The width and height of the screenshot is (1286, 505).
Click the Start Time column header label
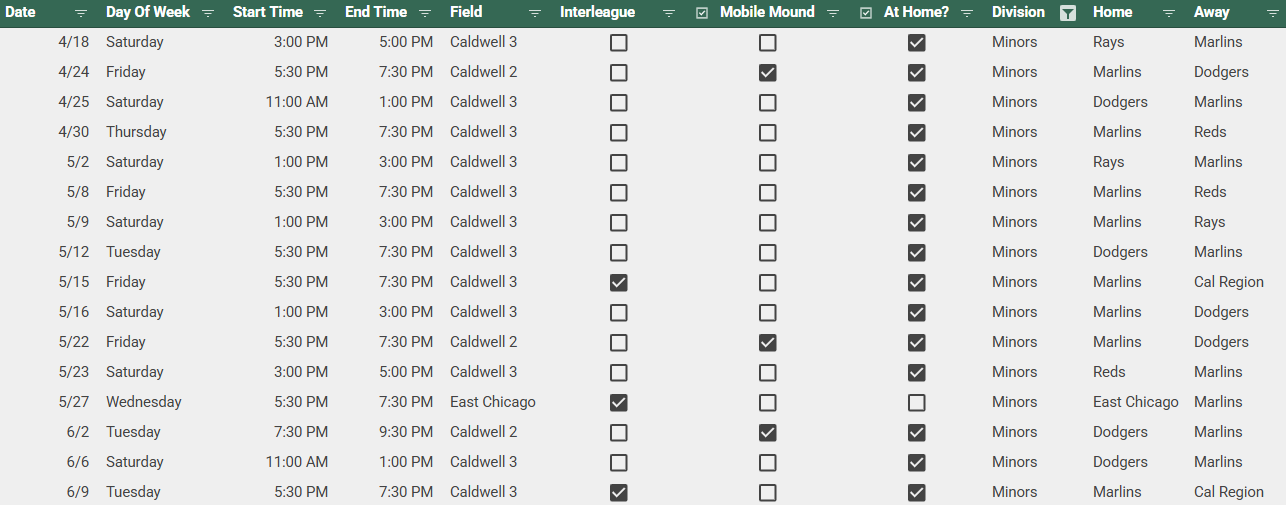[268, 13]
